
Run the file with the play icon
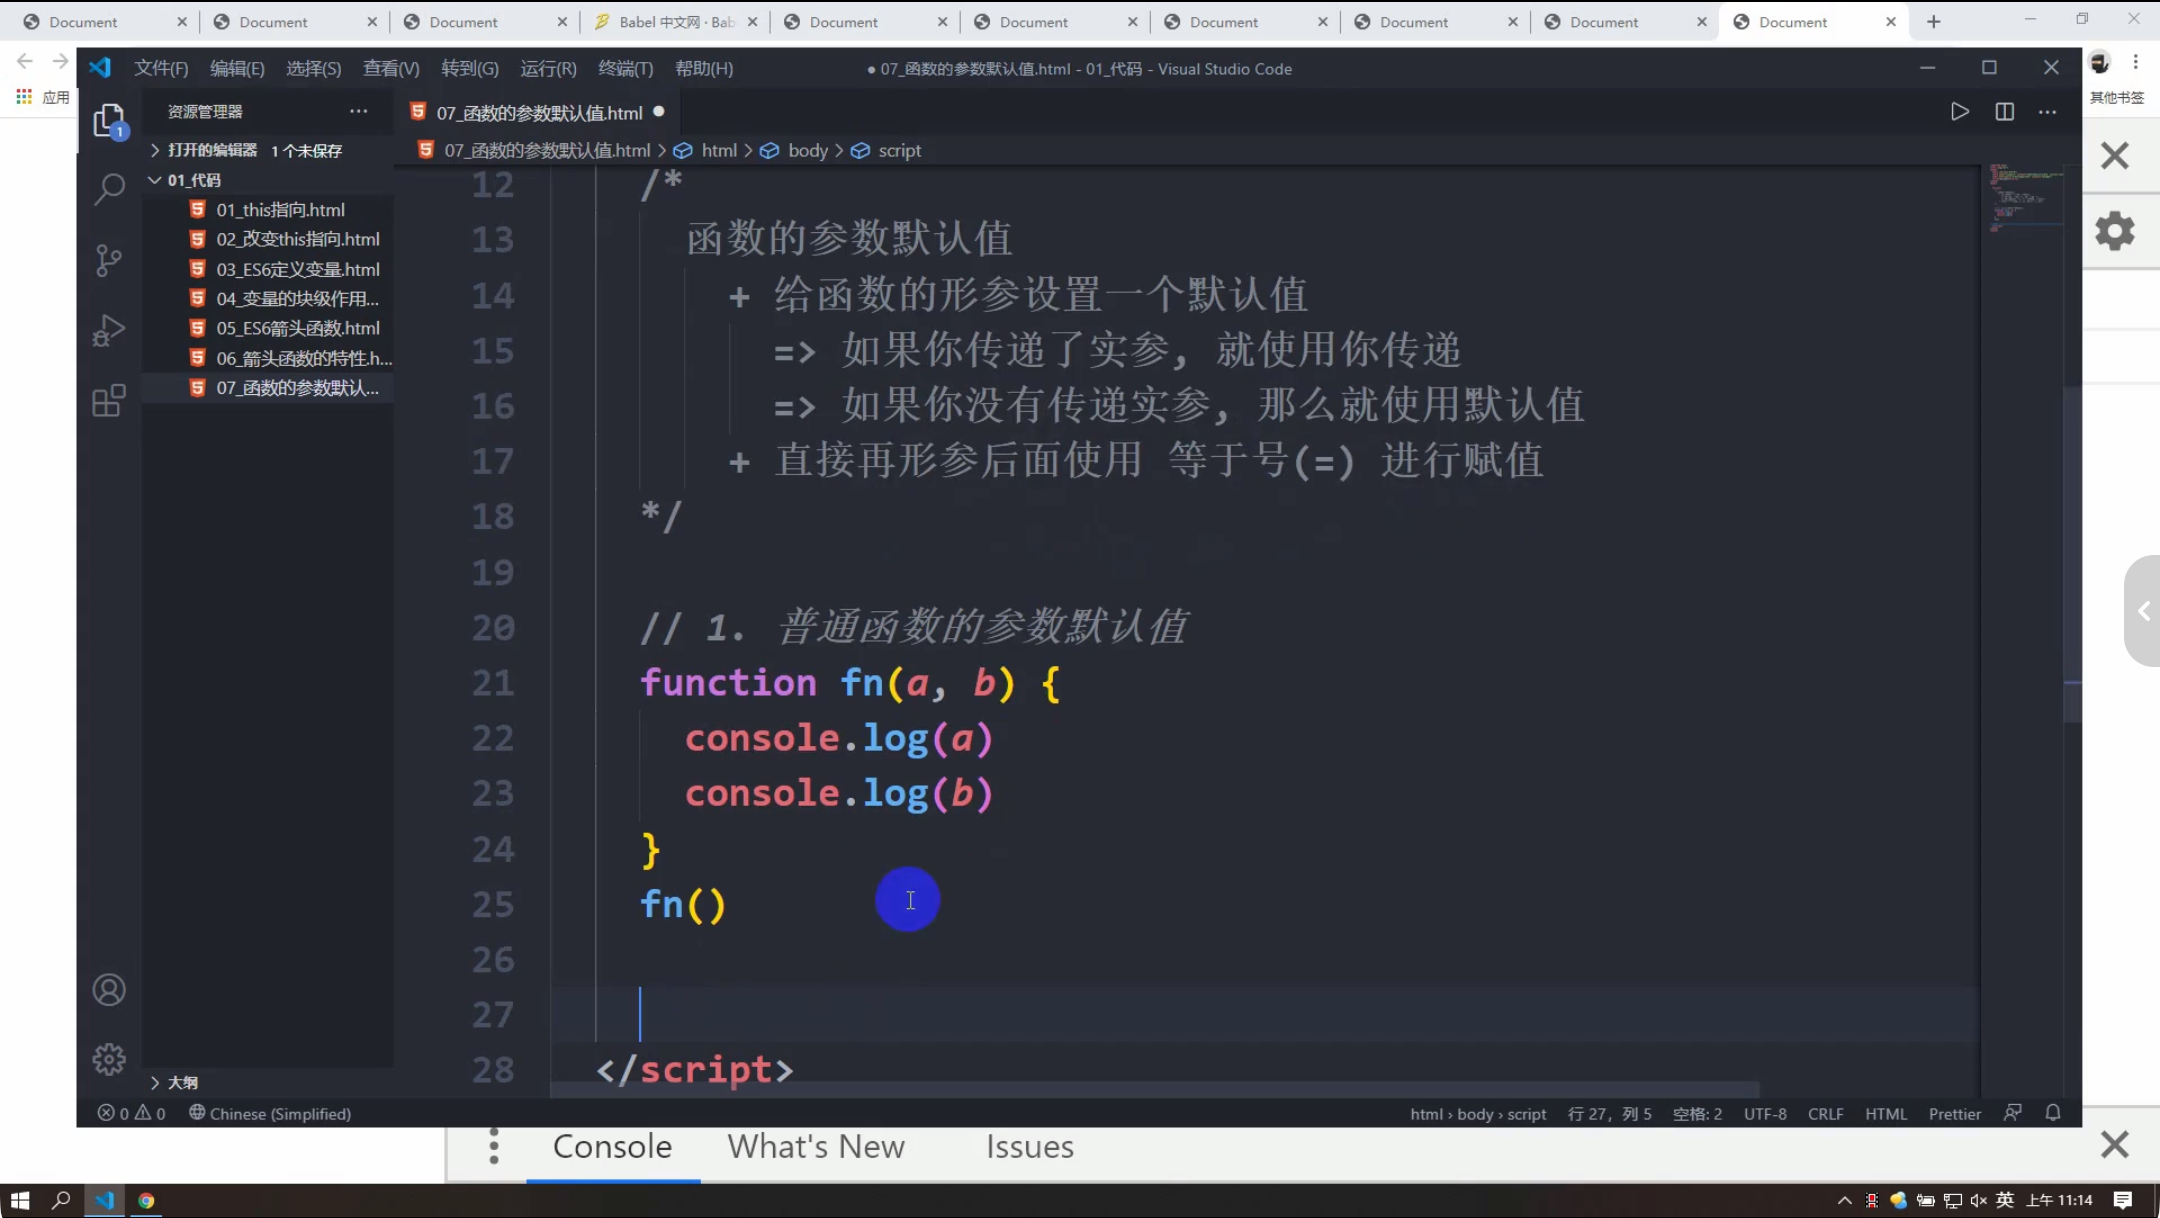(1959, 112)
